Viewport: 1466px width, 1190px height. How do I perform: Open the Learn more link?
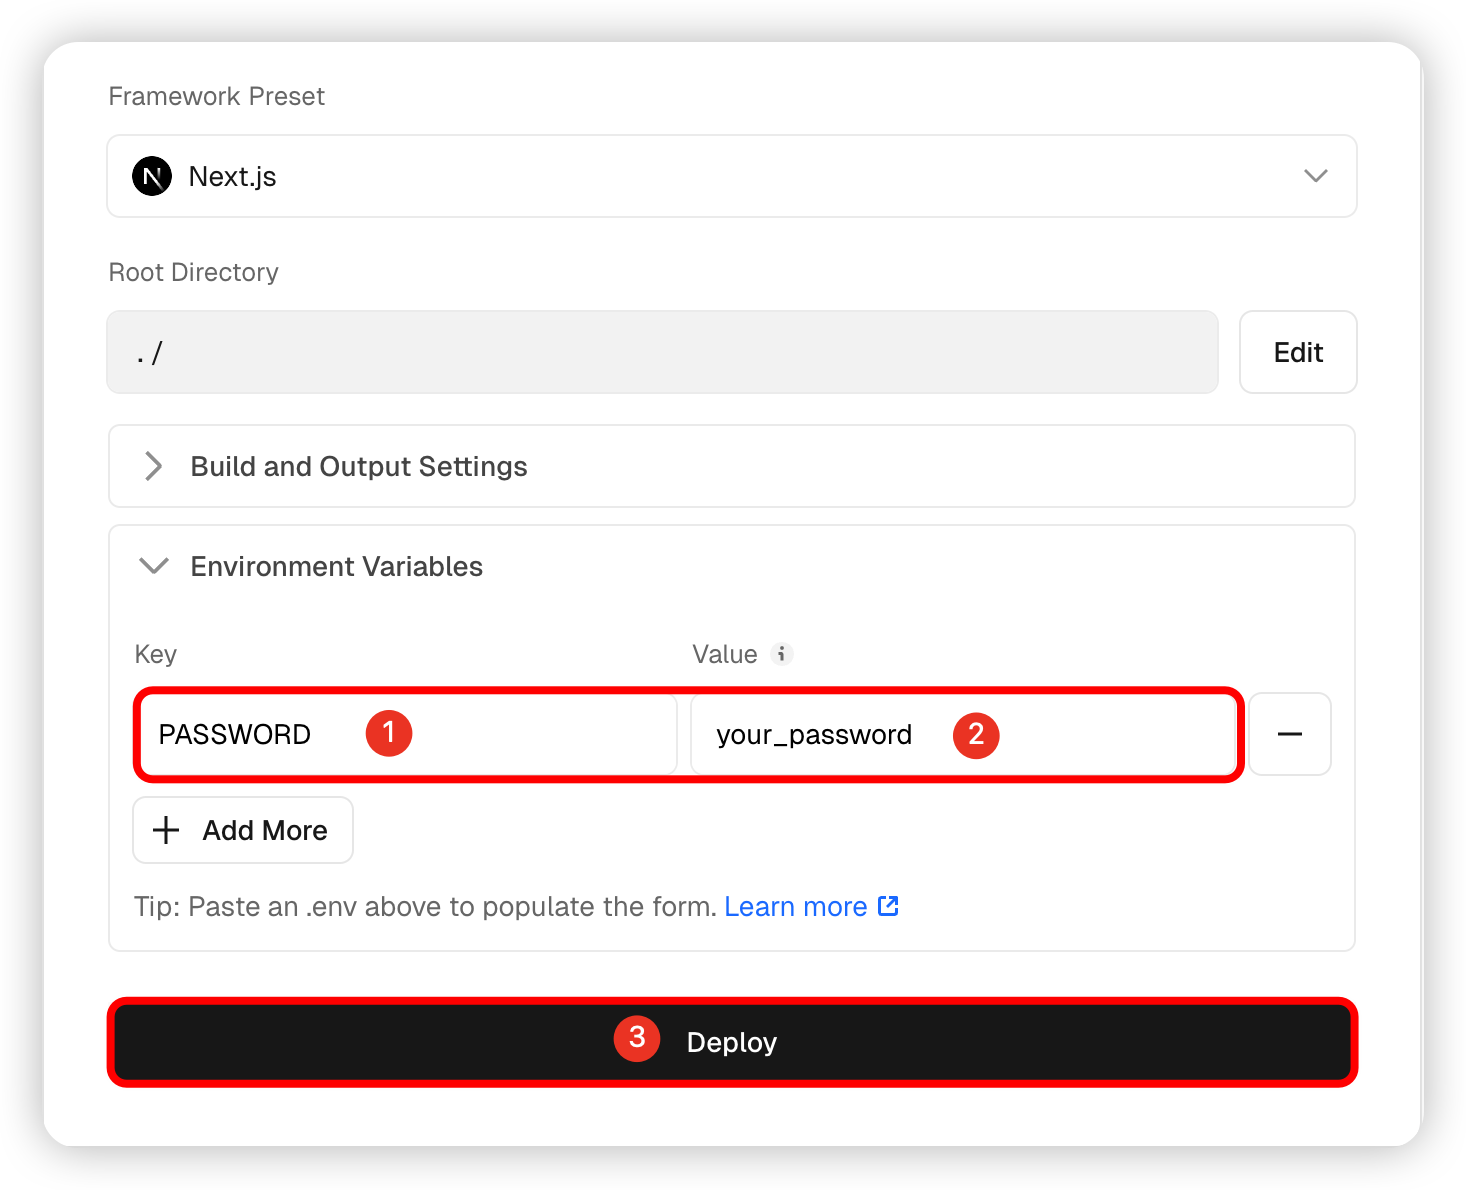795,907
